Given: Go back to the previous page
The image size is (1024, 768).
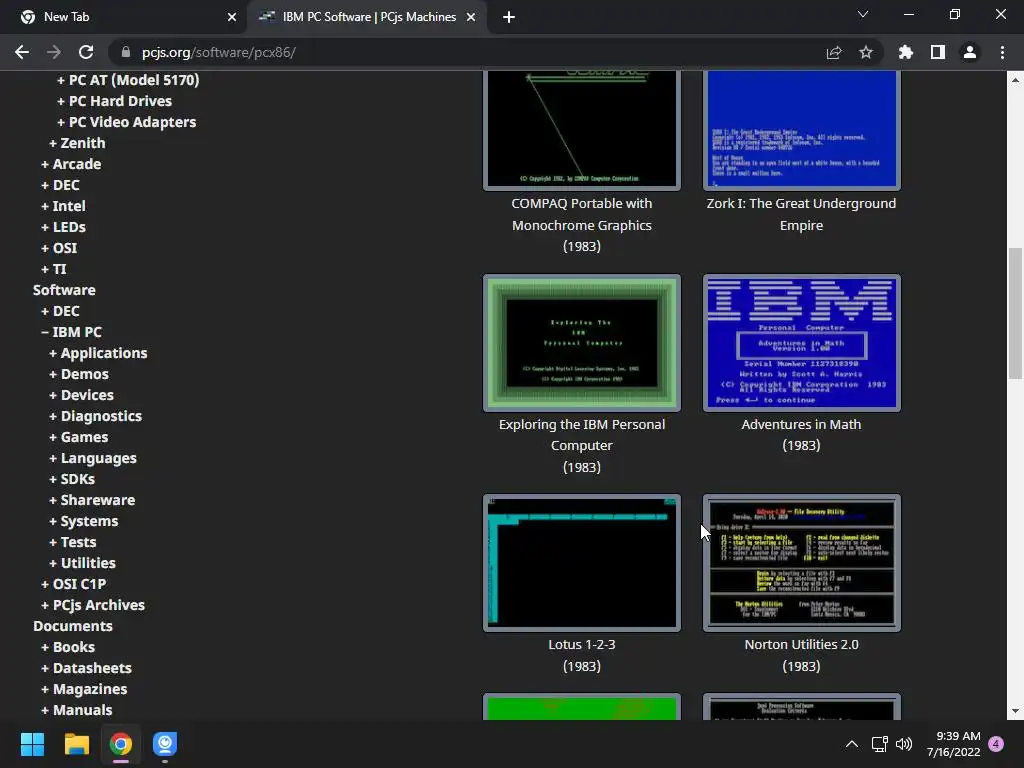Looking at the screenshot, I should coord(22,52).
